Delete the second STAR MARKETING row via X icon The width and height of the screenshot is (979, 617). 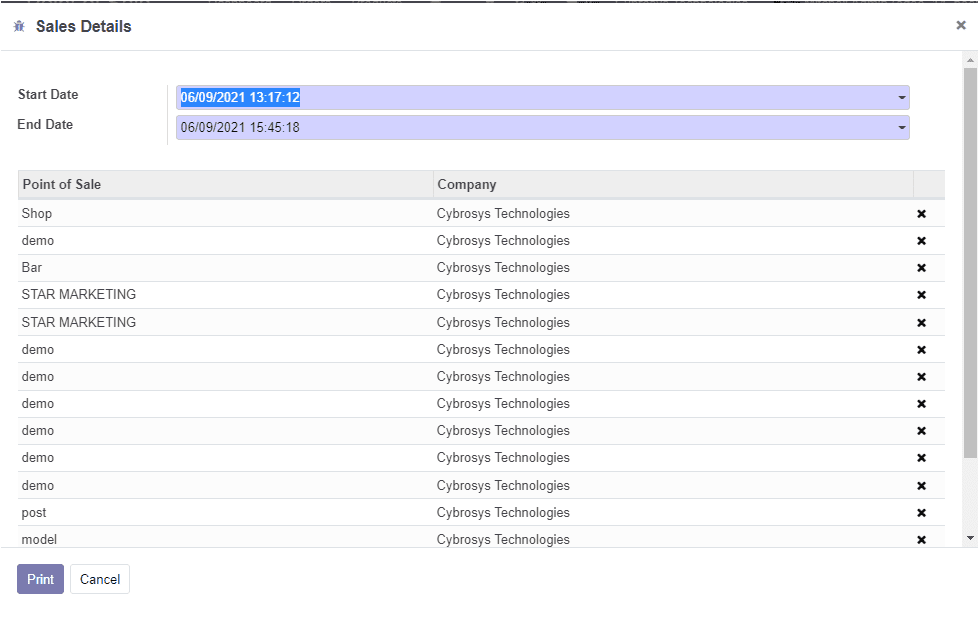click(x=921, y=323)
